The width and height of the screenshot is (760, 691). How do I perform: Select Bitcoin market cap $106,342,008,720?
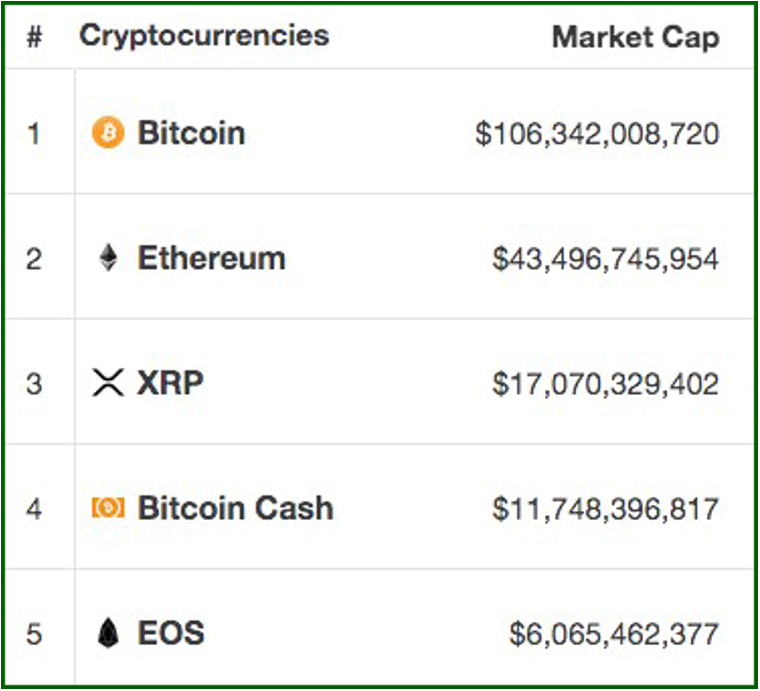(597, 134)
